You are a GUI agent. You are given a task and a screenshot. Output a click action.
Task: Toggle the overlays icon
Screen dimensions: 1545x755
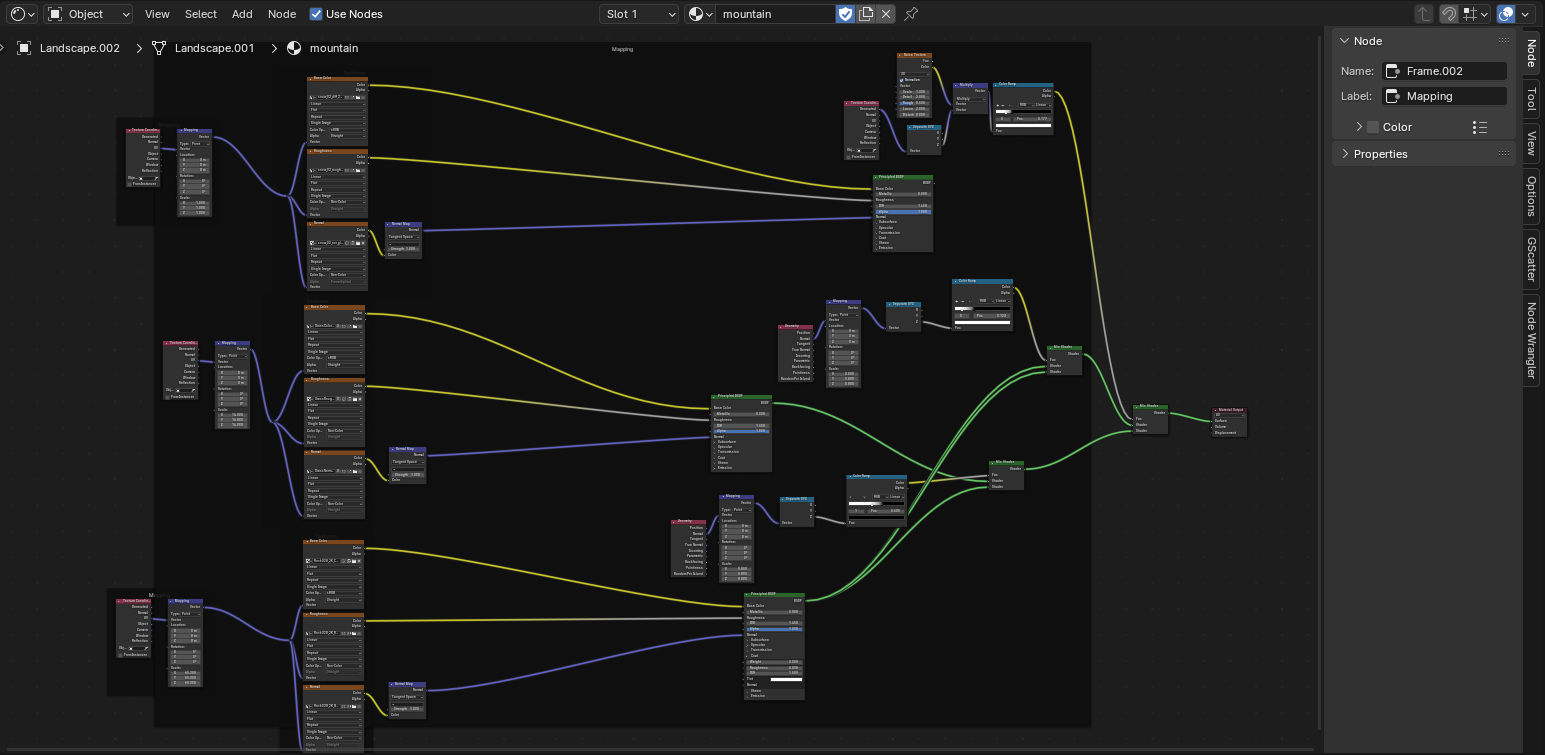[x=1506, y=14]
